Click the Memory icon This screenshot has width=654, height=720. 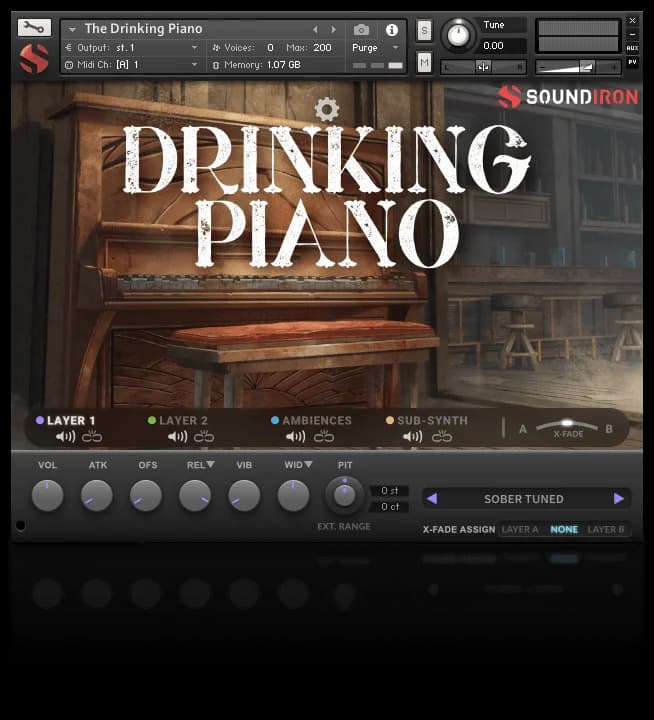[216, 65]
